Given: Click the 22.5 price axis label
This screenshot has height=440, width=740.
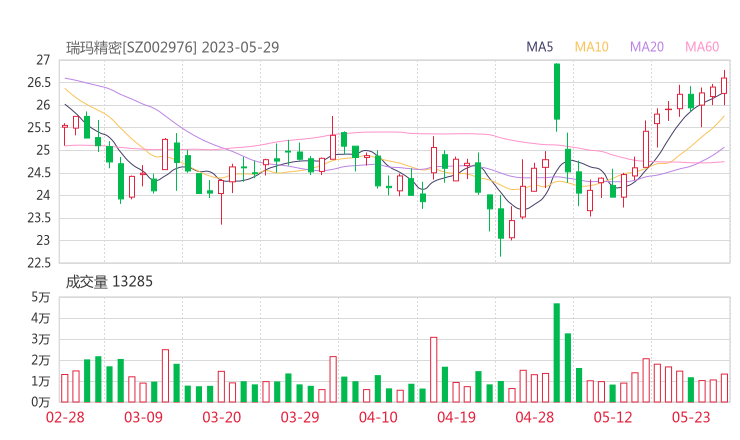Looking at the screenshot, I should click(39, 263).
